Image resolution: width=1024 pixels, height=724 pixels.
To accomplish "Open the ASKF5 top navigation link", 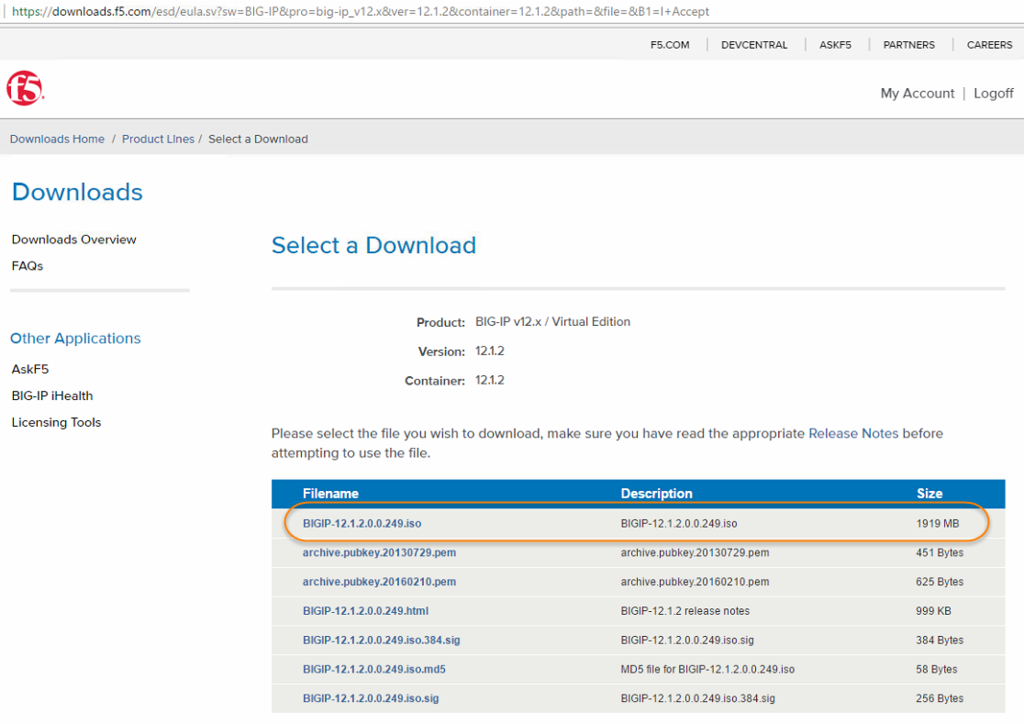I will [x=835, y=45].
